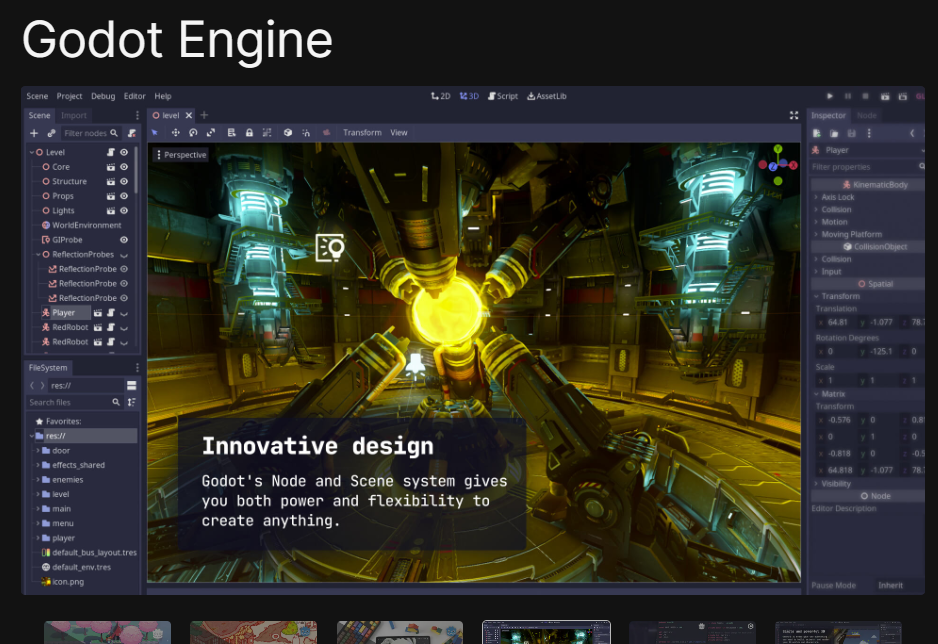Switch to the Script workspace

pyautogui.click(x=503, y=96)
